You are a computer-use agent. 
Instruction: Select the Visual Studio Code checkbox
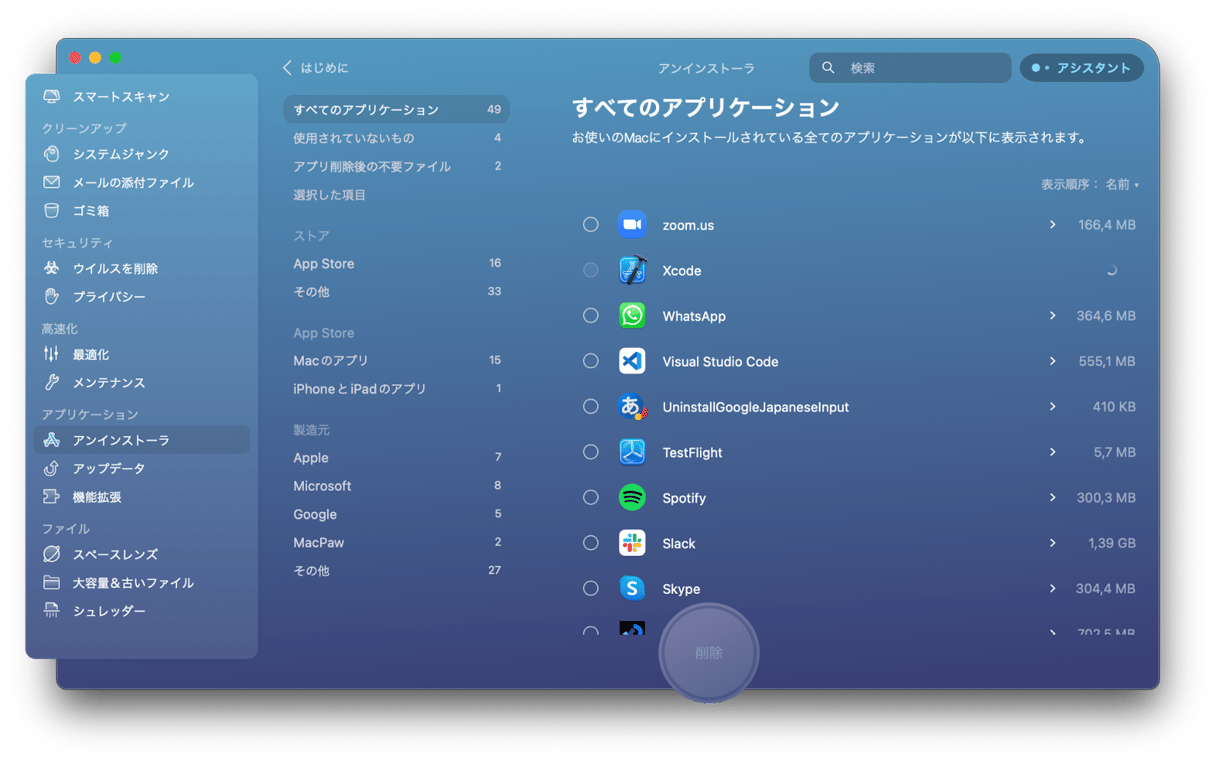[x=591, y=361]
